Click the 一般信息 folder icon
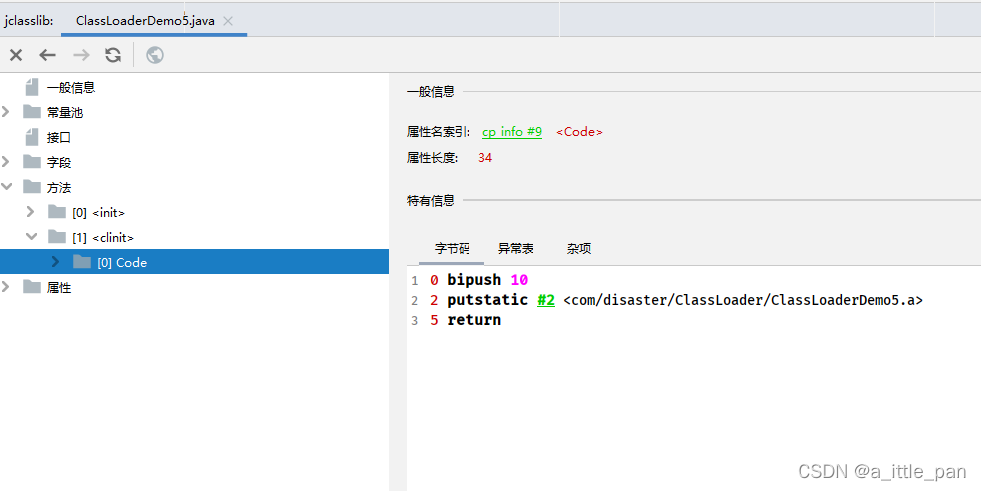This screenshot has height=491, width=981. [x=32, y=87]
